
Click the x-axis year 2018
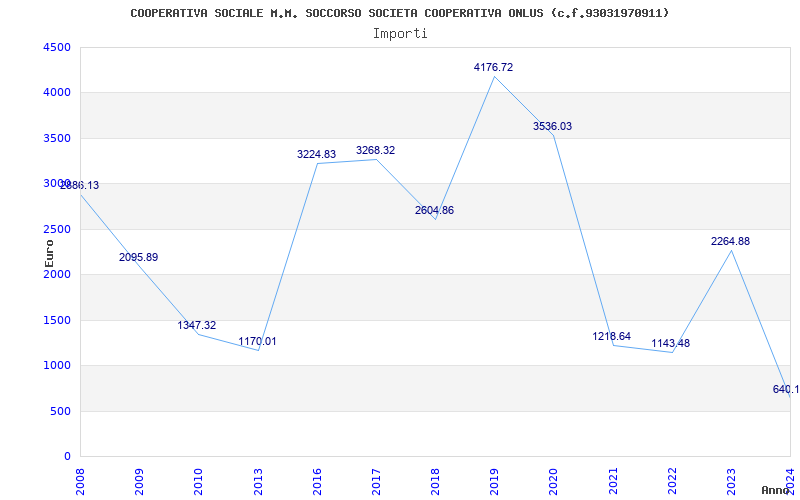click(435, 481)
